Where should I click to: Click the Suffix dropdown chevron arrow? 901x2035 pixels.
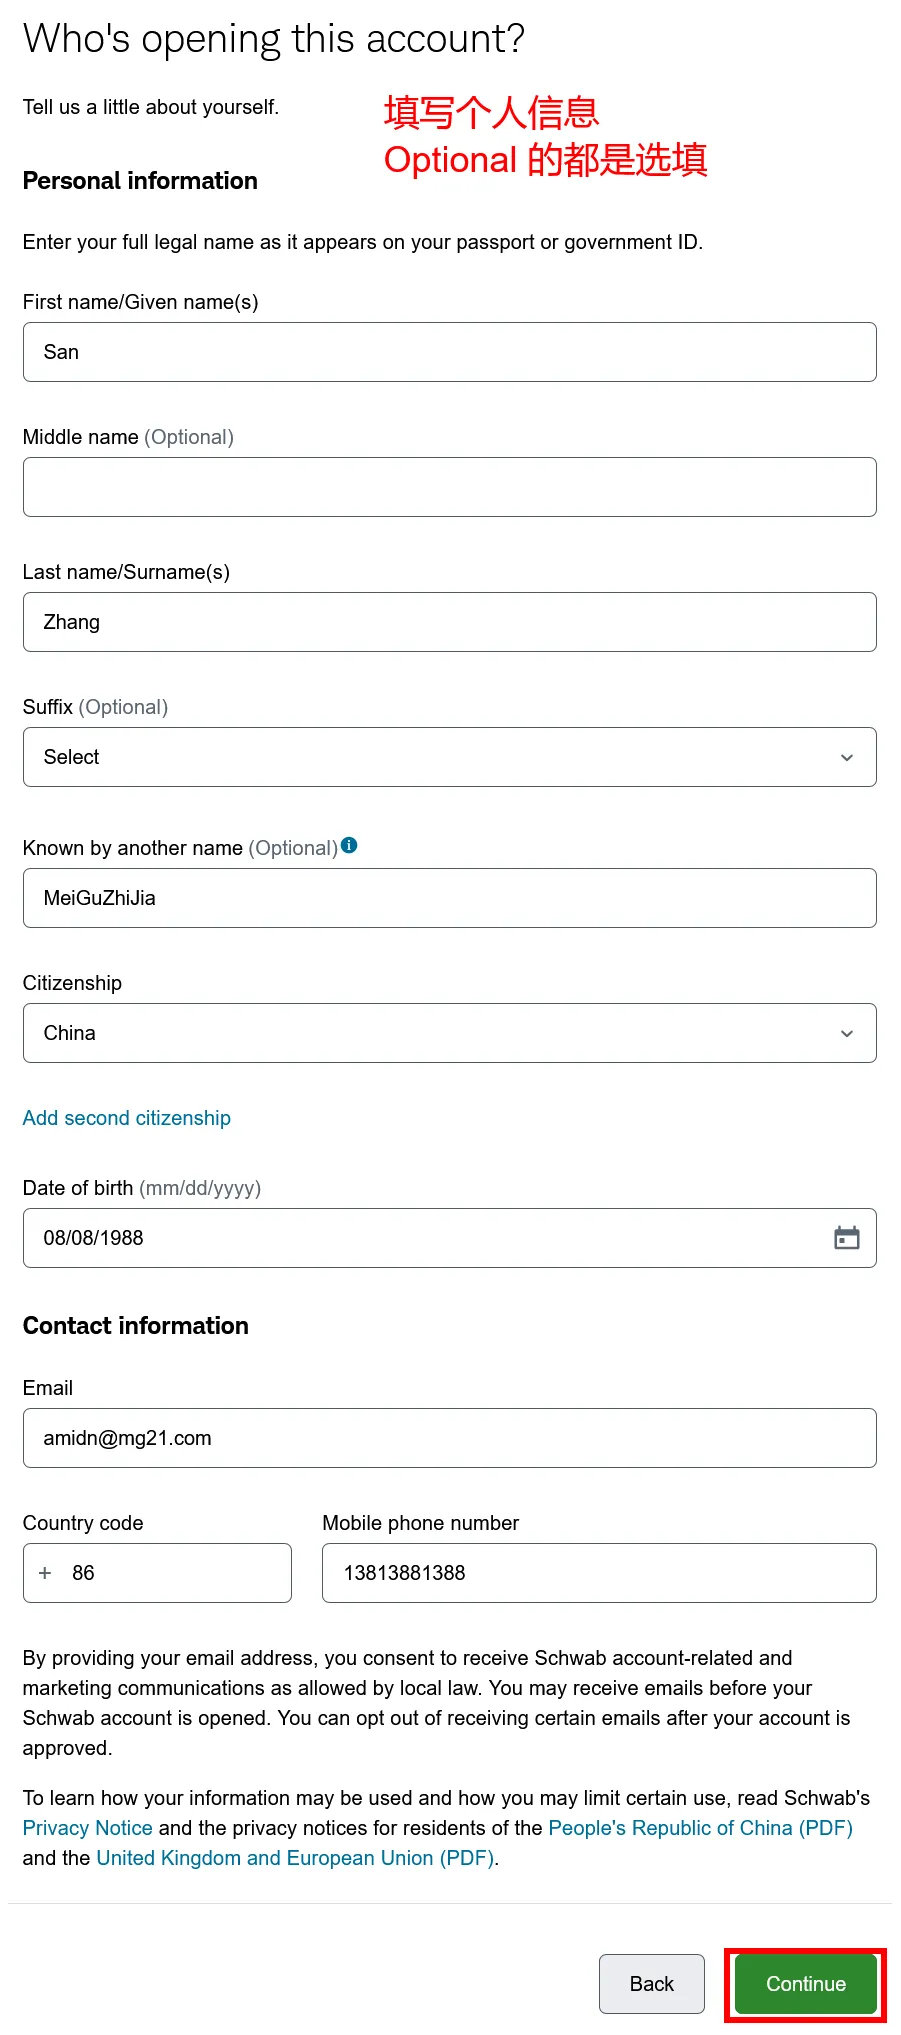[846, 757]
